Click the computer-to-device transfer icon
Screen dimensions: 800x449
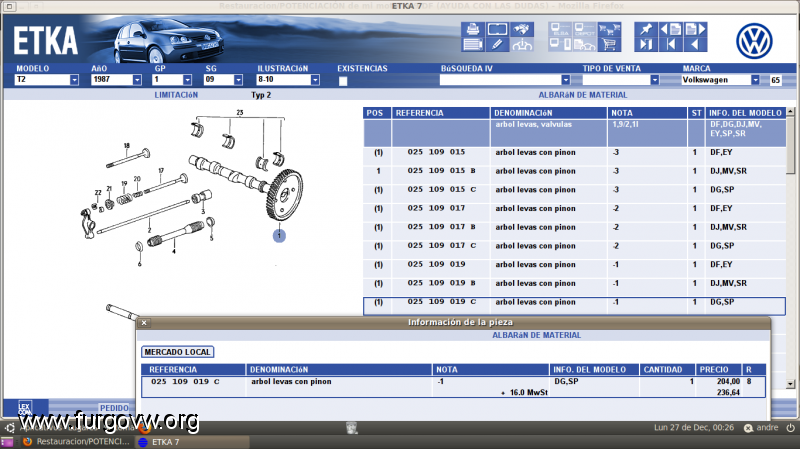[560, 44]
